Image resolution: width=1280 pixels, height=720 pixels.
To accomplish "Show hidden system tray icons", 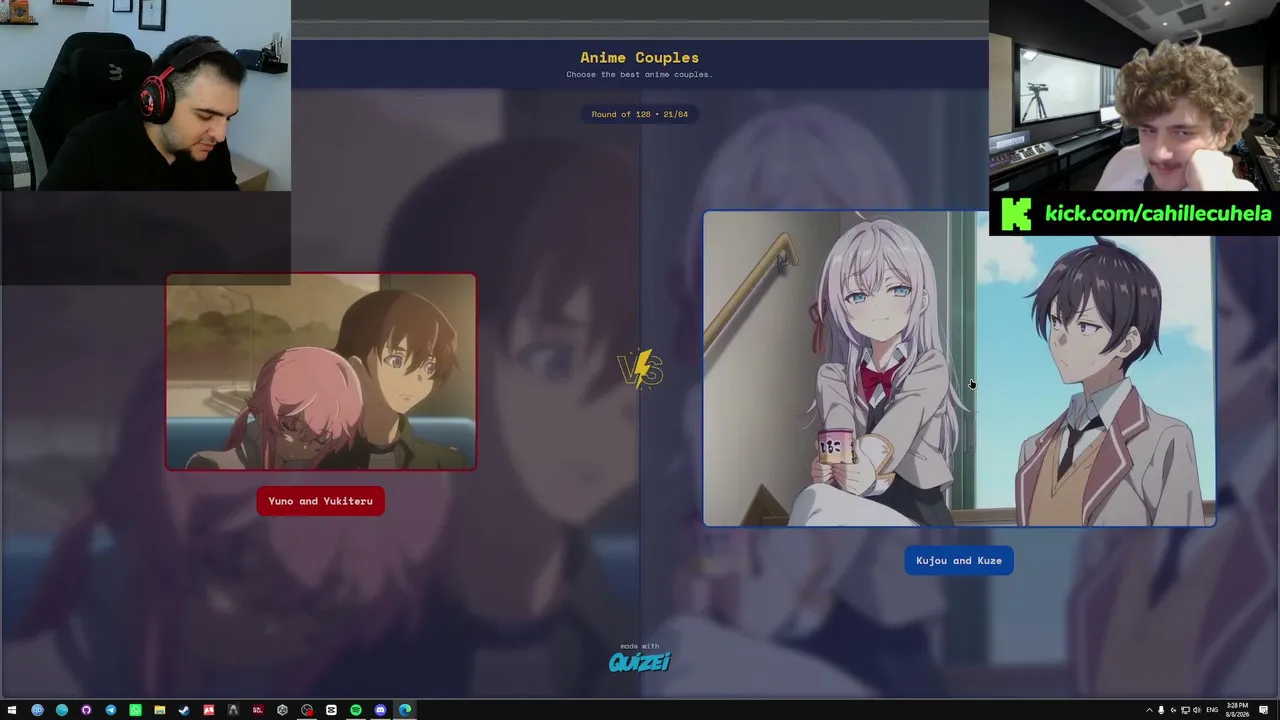I will click(x=1149, y=710).
